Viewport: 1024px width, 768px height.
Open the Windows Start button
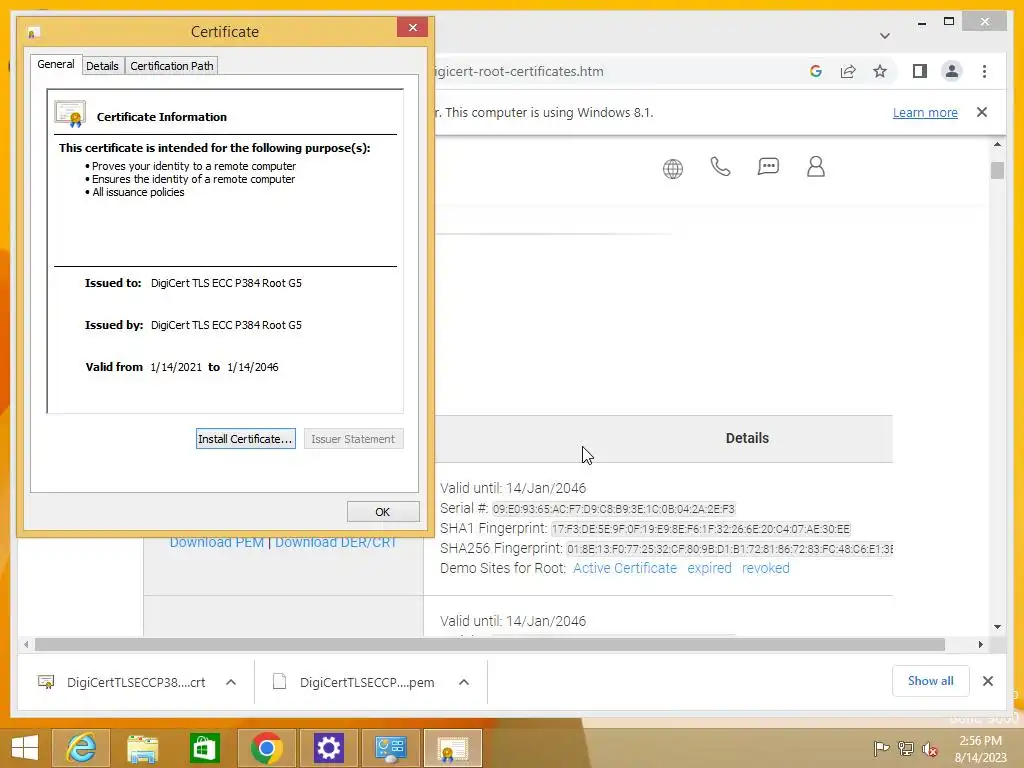25,748
